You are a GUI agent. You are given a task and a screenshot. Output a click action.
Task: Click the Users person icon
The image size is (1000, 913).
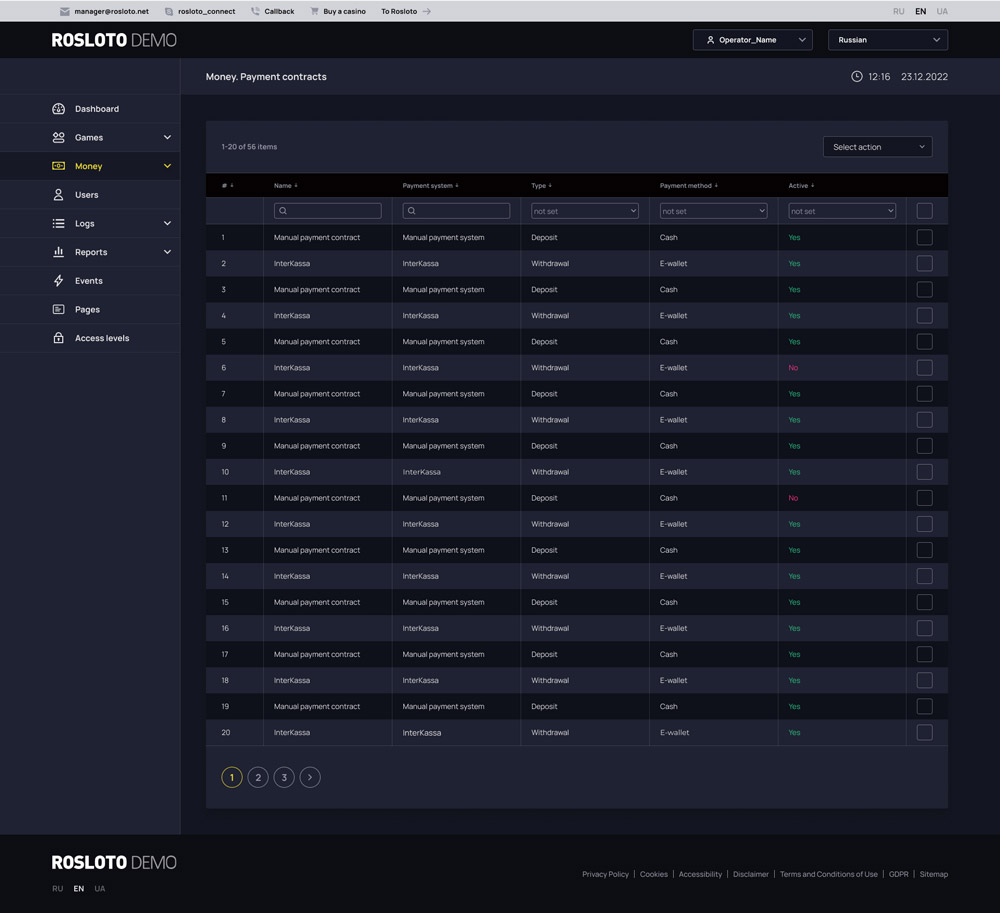pyautogui.click(x=58, y=195)
